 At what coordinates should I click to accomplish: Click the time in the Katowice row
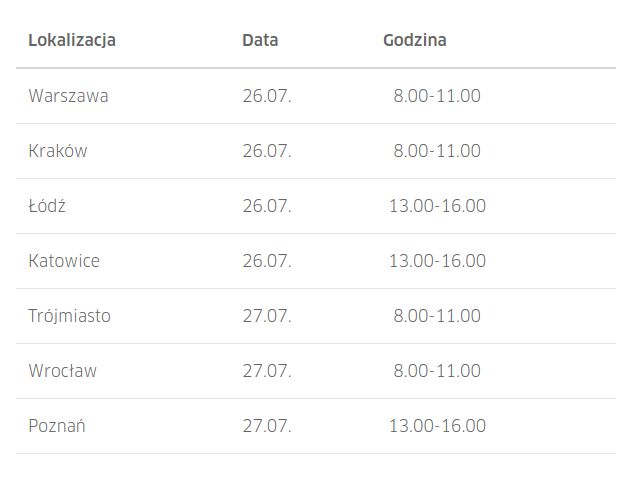click(x=437, y=261)
